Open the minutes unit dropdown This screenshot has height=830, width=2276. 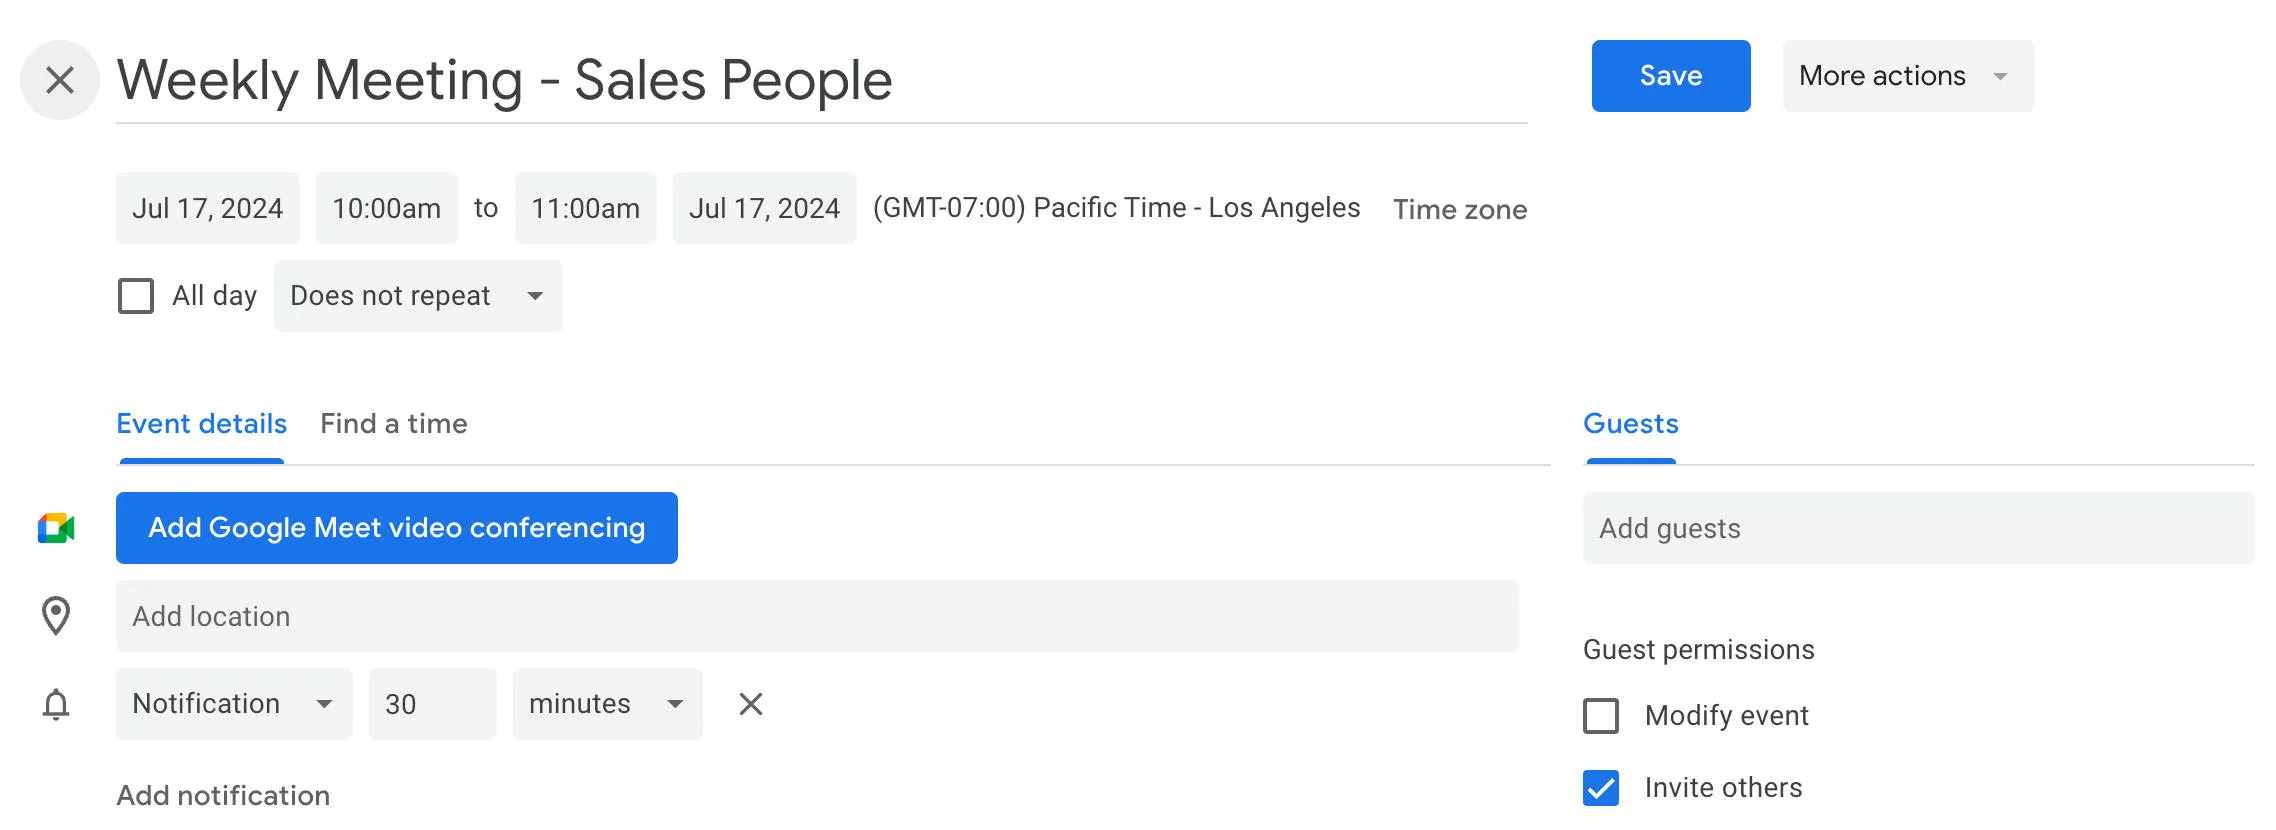point(605,703)
